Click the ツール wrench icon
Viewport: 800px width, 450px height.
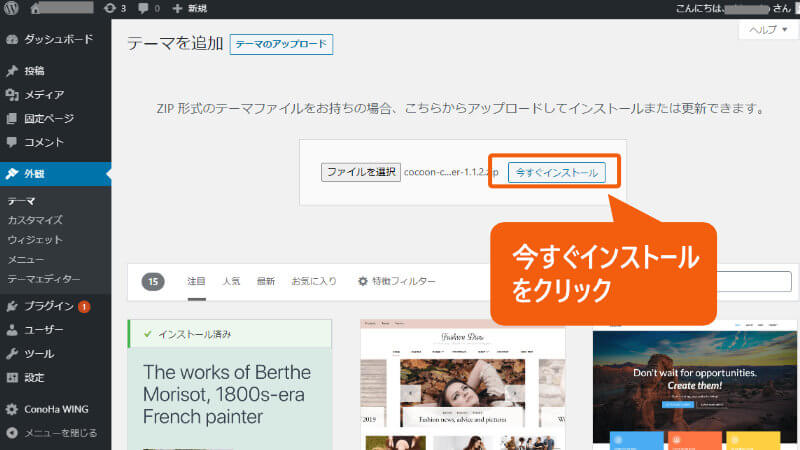pyautogui.click(x=12, y=354)
